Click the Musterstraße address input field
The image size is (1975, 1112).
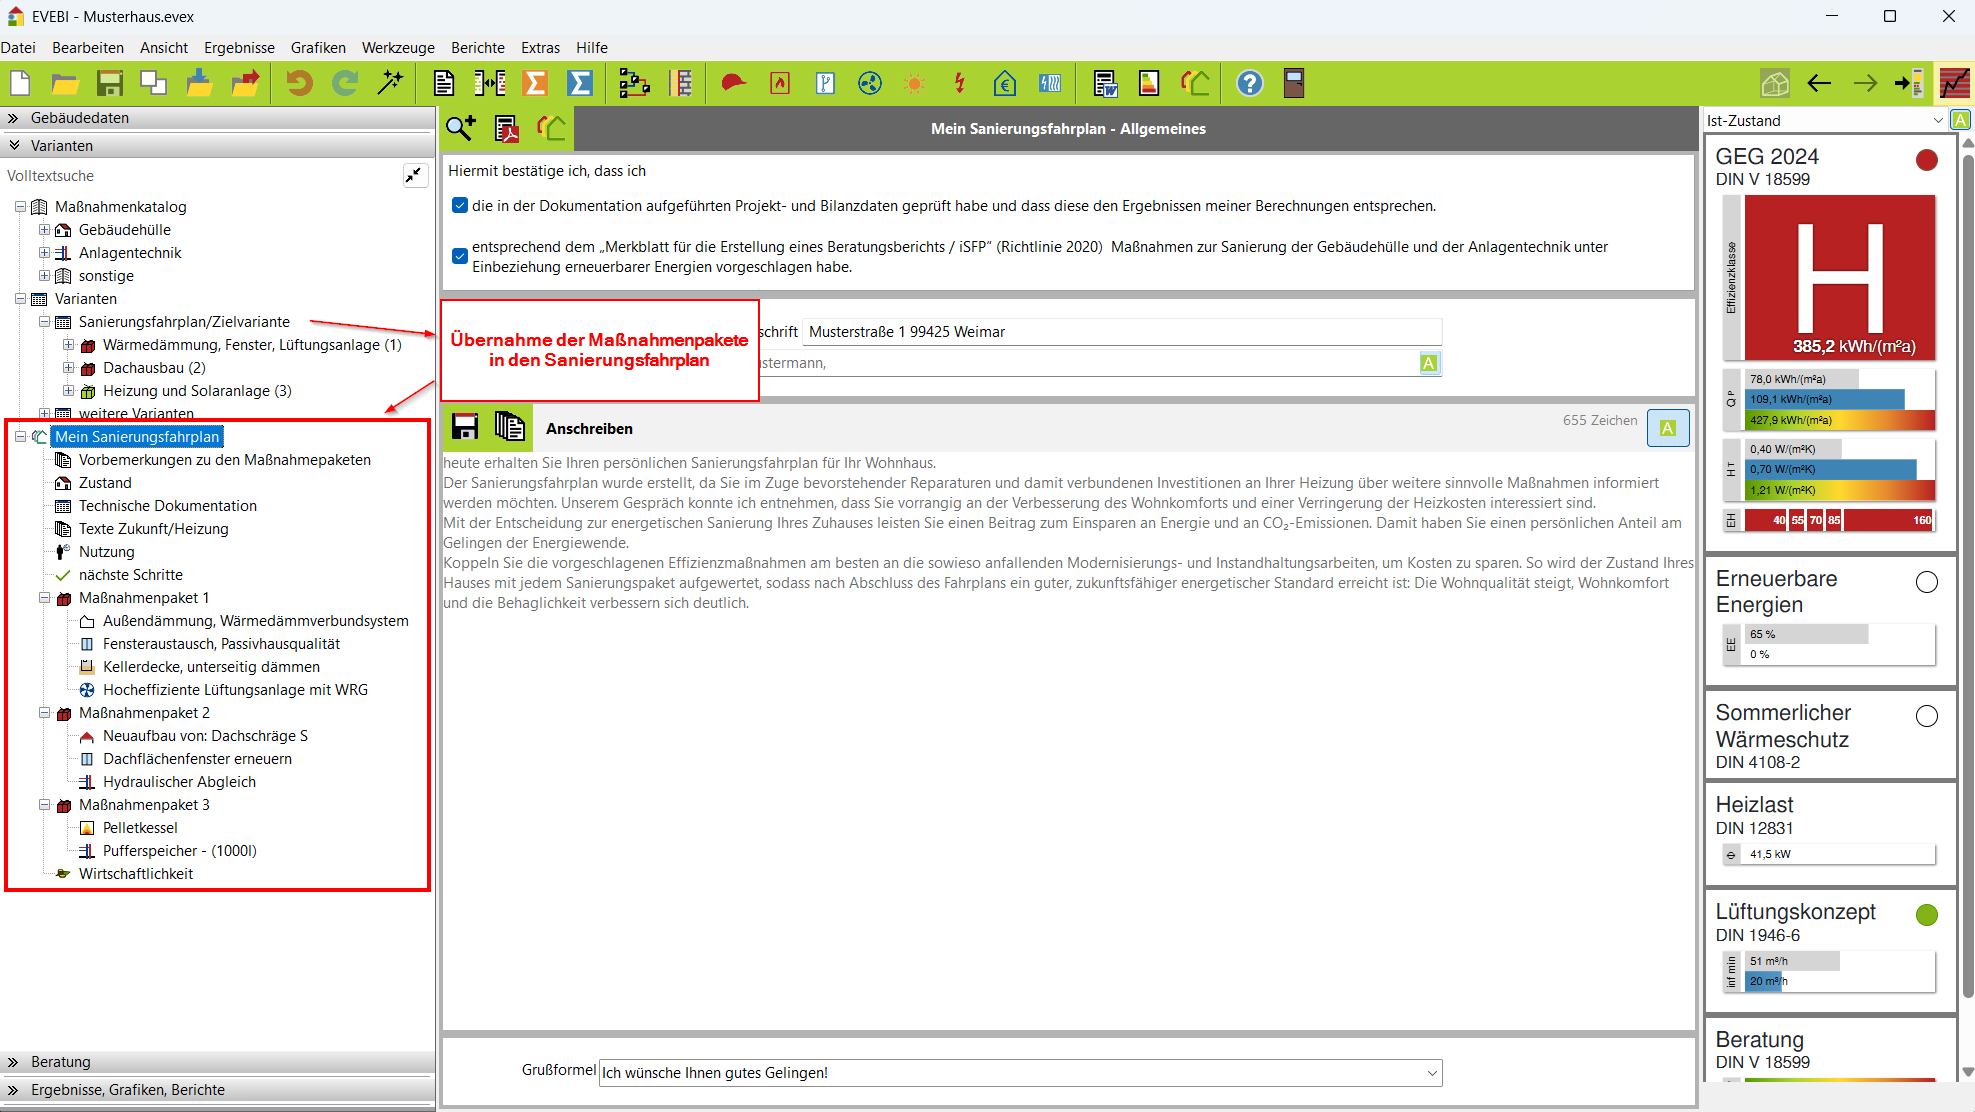click(x=1122, y=332)
